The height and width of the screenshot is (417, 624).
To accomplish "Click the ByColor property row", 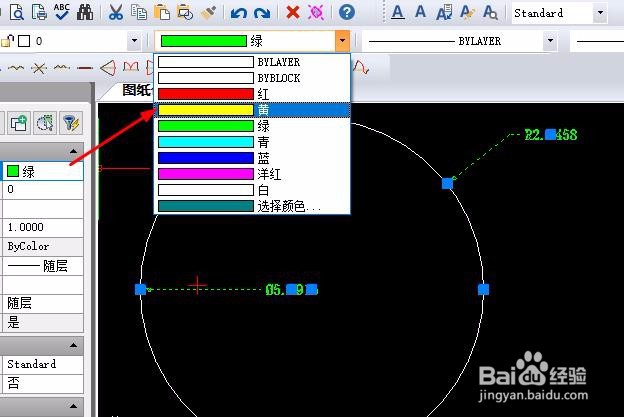I will [43, 247].
